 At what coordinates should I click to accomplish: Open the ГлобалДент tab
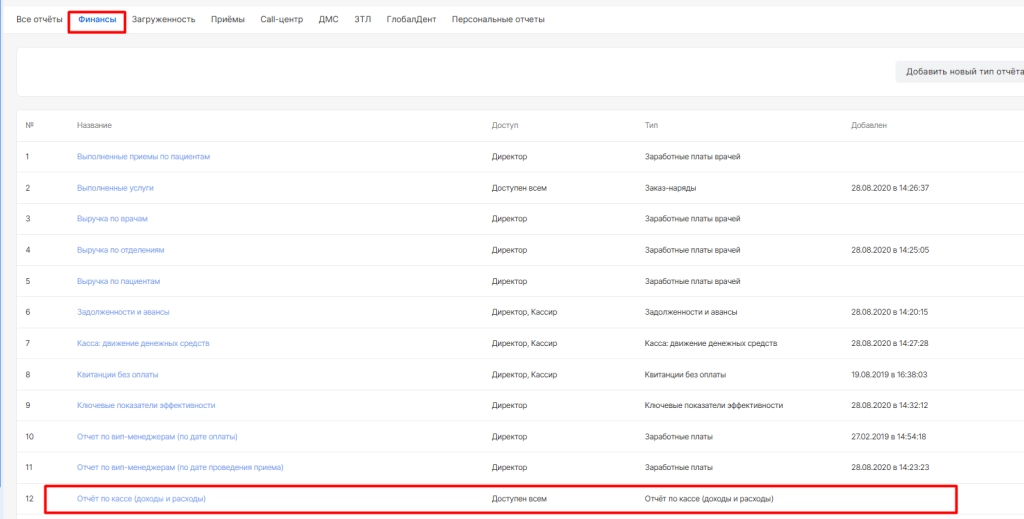(411, 20)
